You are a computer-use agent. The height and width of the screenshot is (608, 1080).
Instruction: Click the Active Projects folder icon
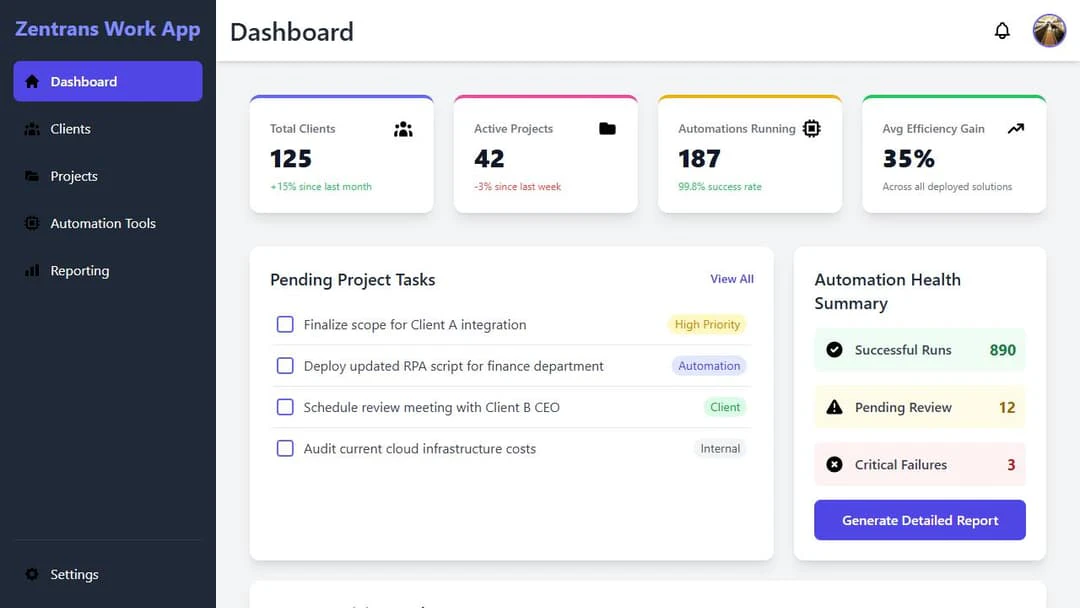(607, 129)
